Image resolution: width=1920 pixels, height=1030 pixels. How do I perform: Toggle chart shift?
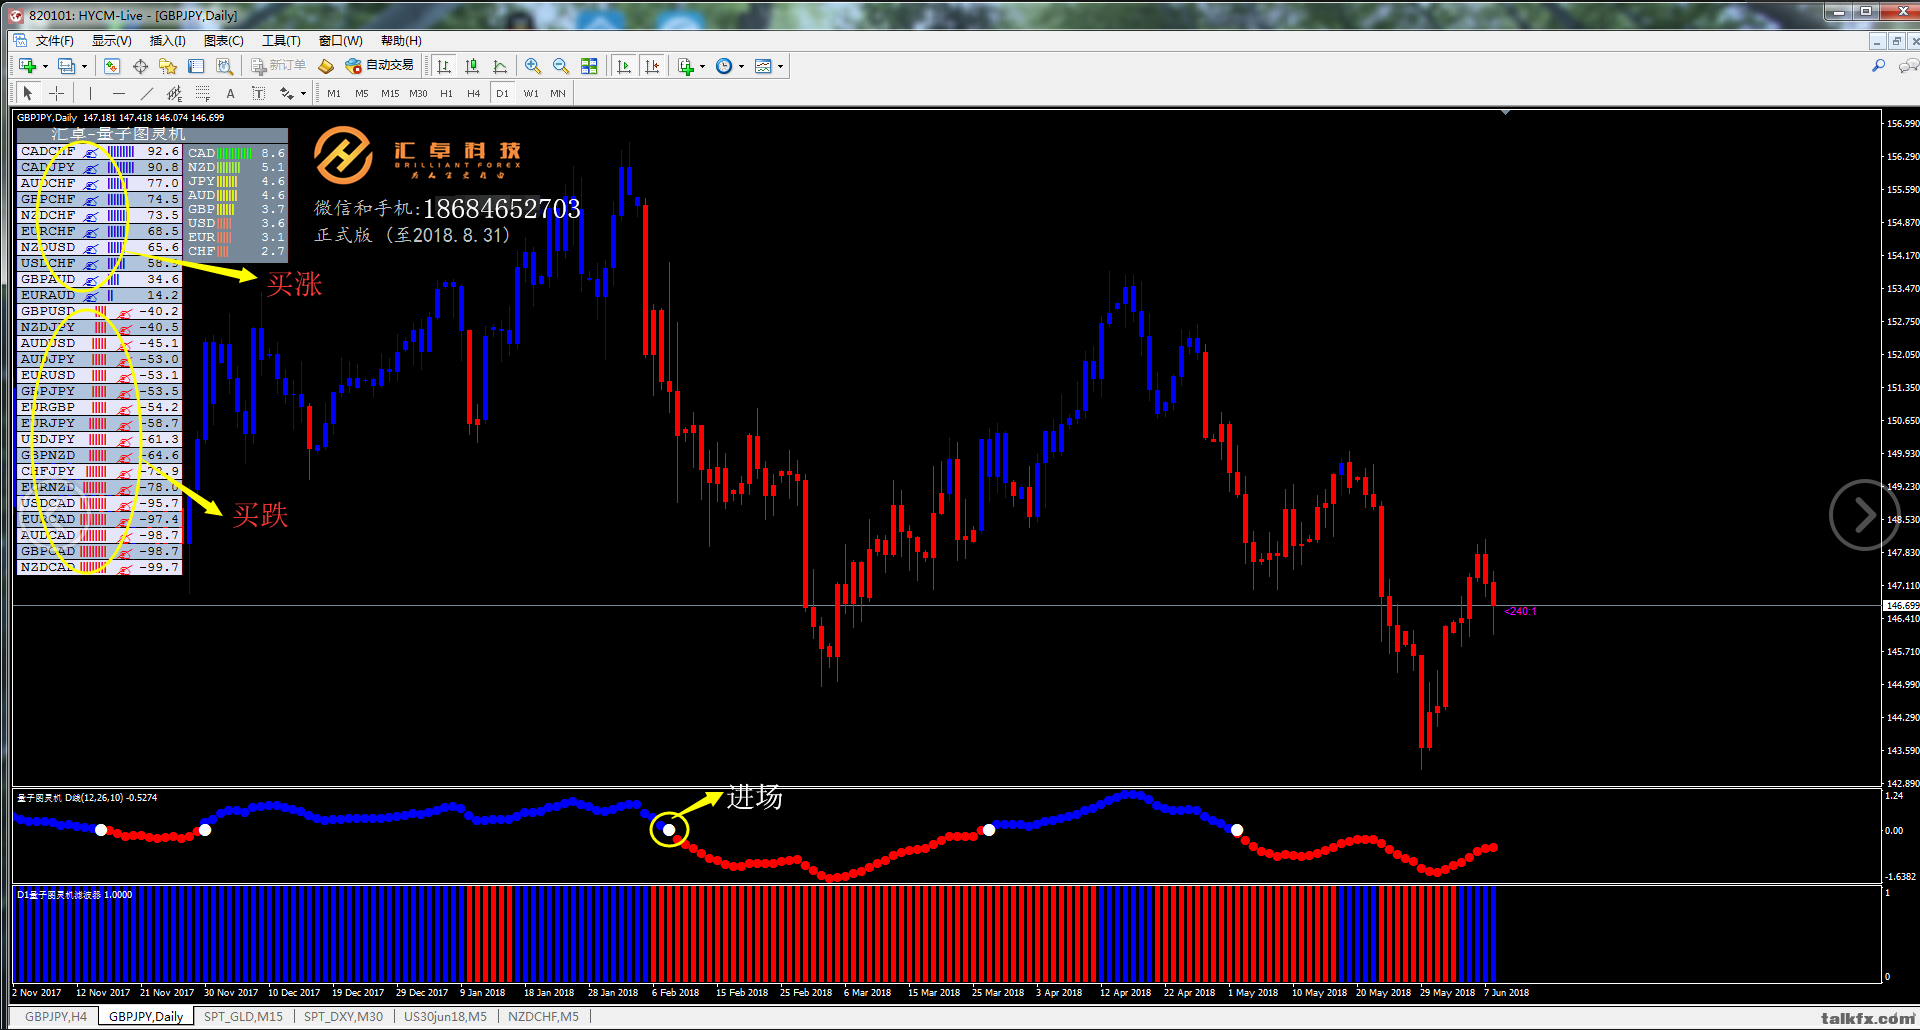click(652, 66)
